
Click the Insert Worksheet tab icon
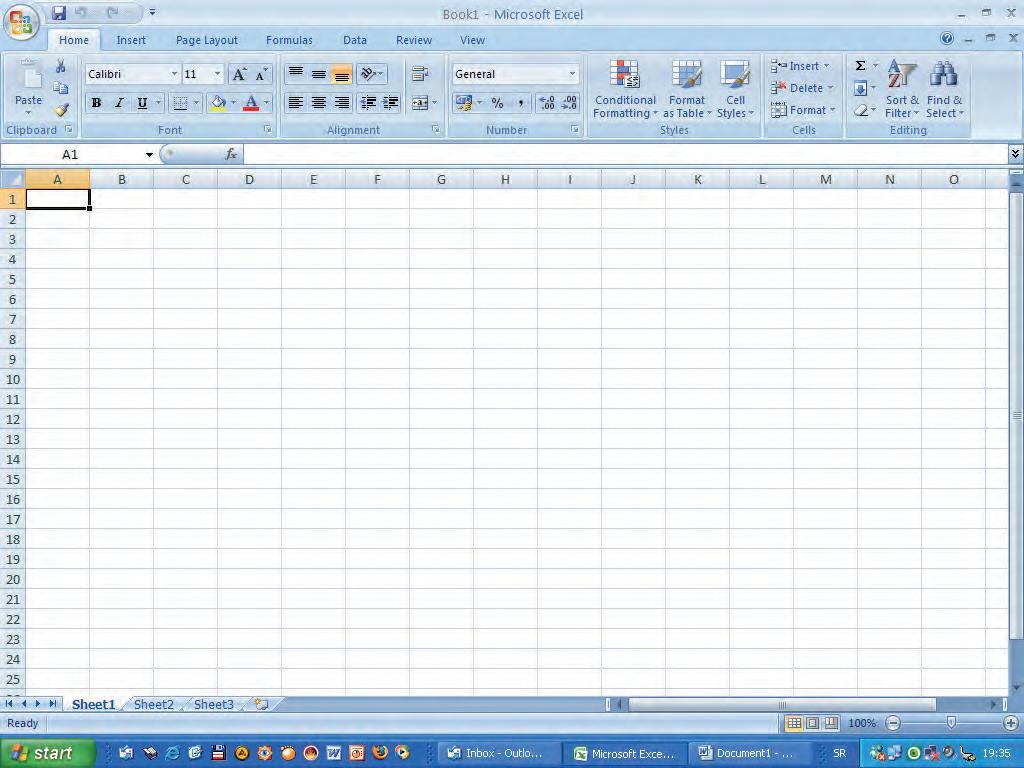(261, 704)
